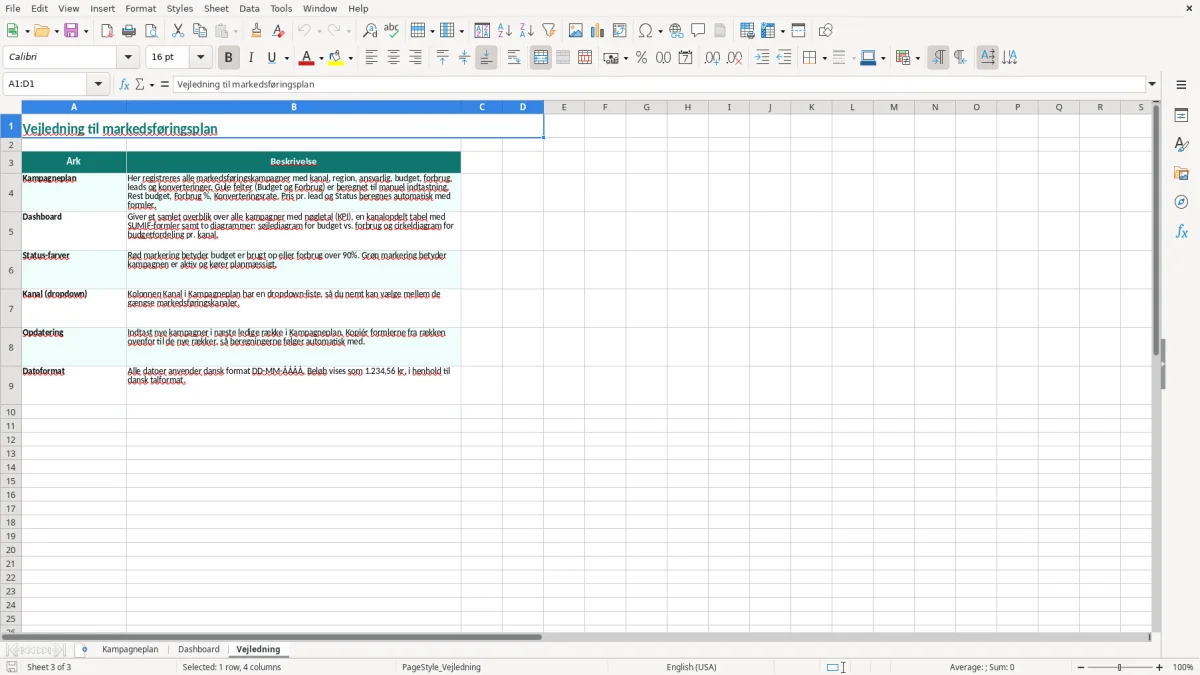1200x675 pixels.
Task: Cut the selected cells
Action: (178, 31)
